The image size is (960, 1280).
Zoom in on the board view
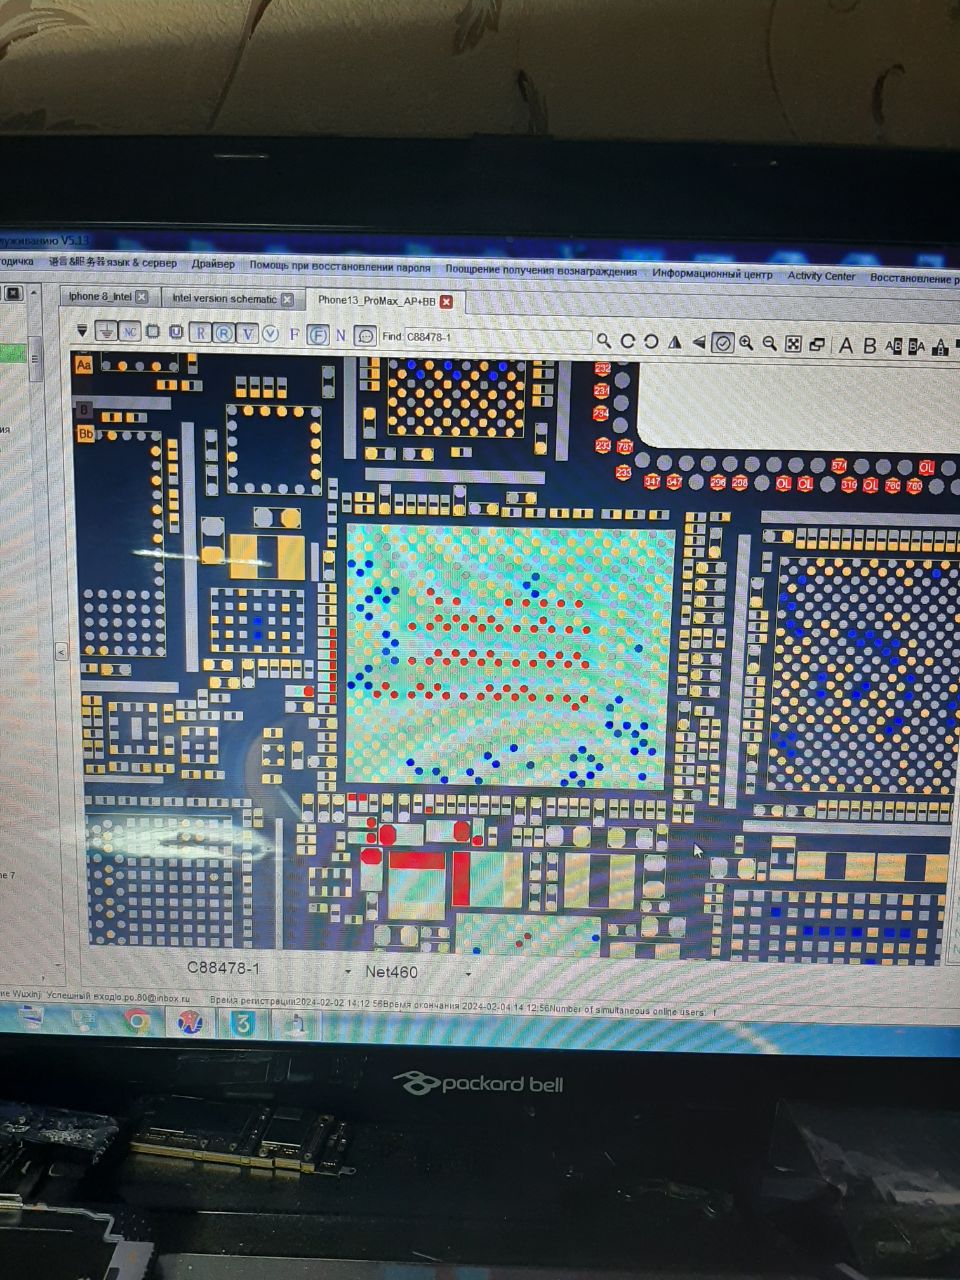[746, 343]
